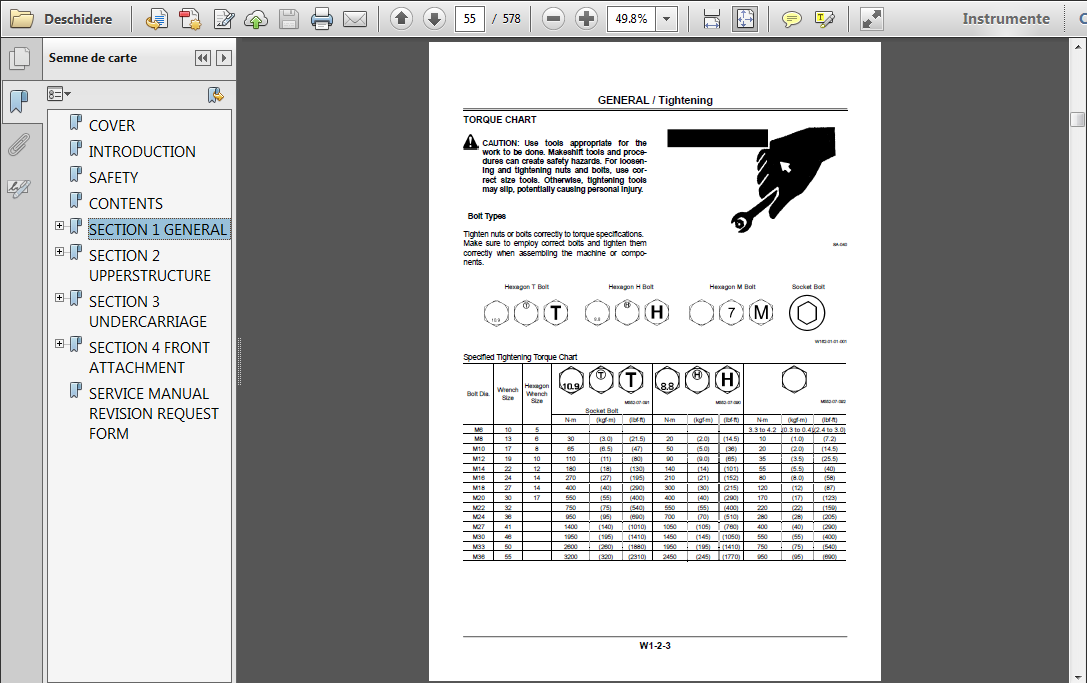Expand SECTION 4 FRONT ATTACHMENT tree node
1087x683 pixels.
pos(60,343)
